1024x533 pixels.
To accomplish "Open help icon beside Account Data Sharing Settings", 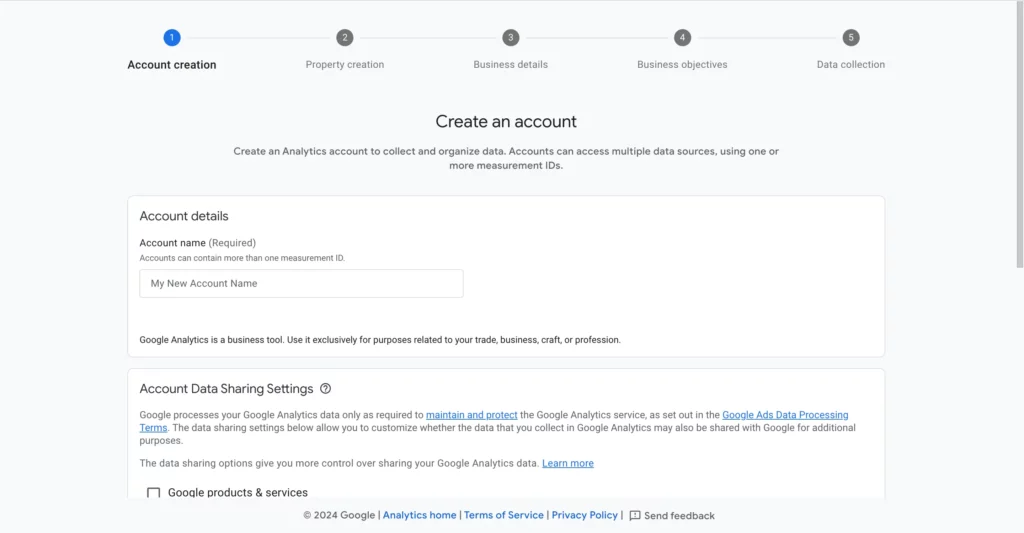I will click(325, 389).
